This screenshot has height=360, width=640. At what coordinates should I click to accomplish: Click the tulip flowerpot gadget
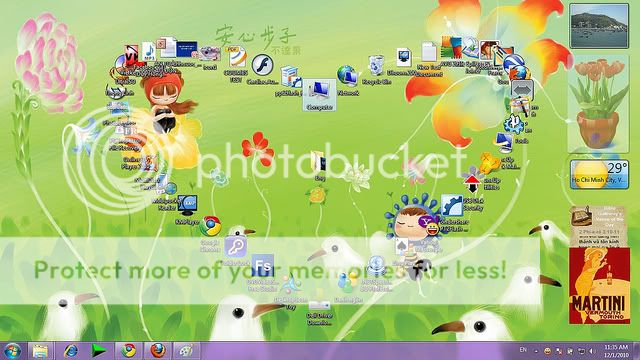tap(599, 104)
